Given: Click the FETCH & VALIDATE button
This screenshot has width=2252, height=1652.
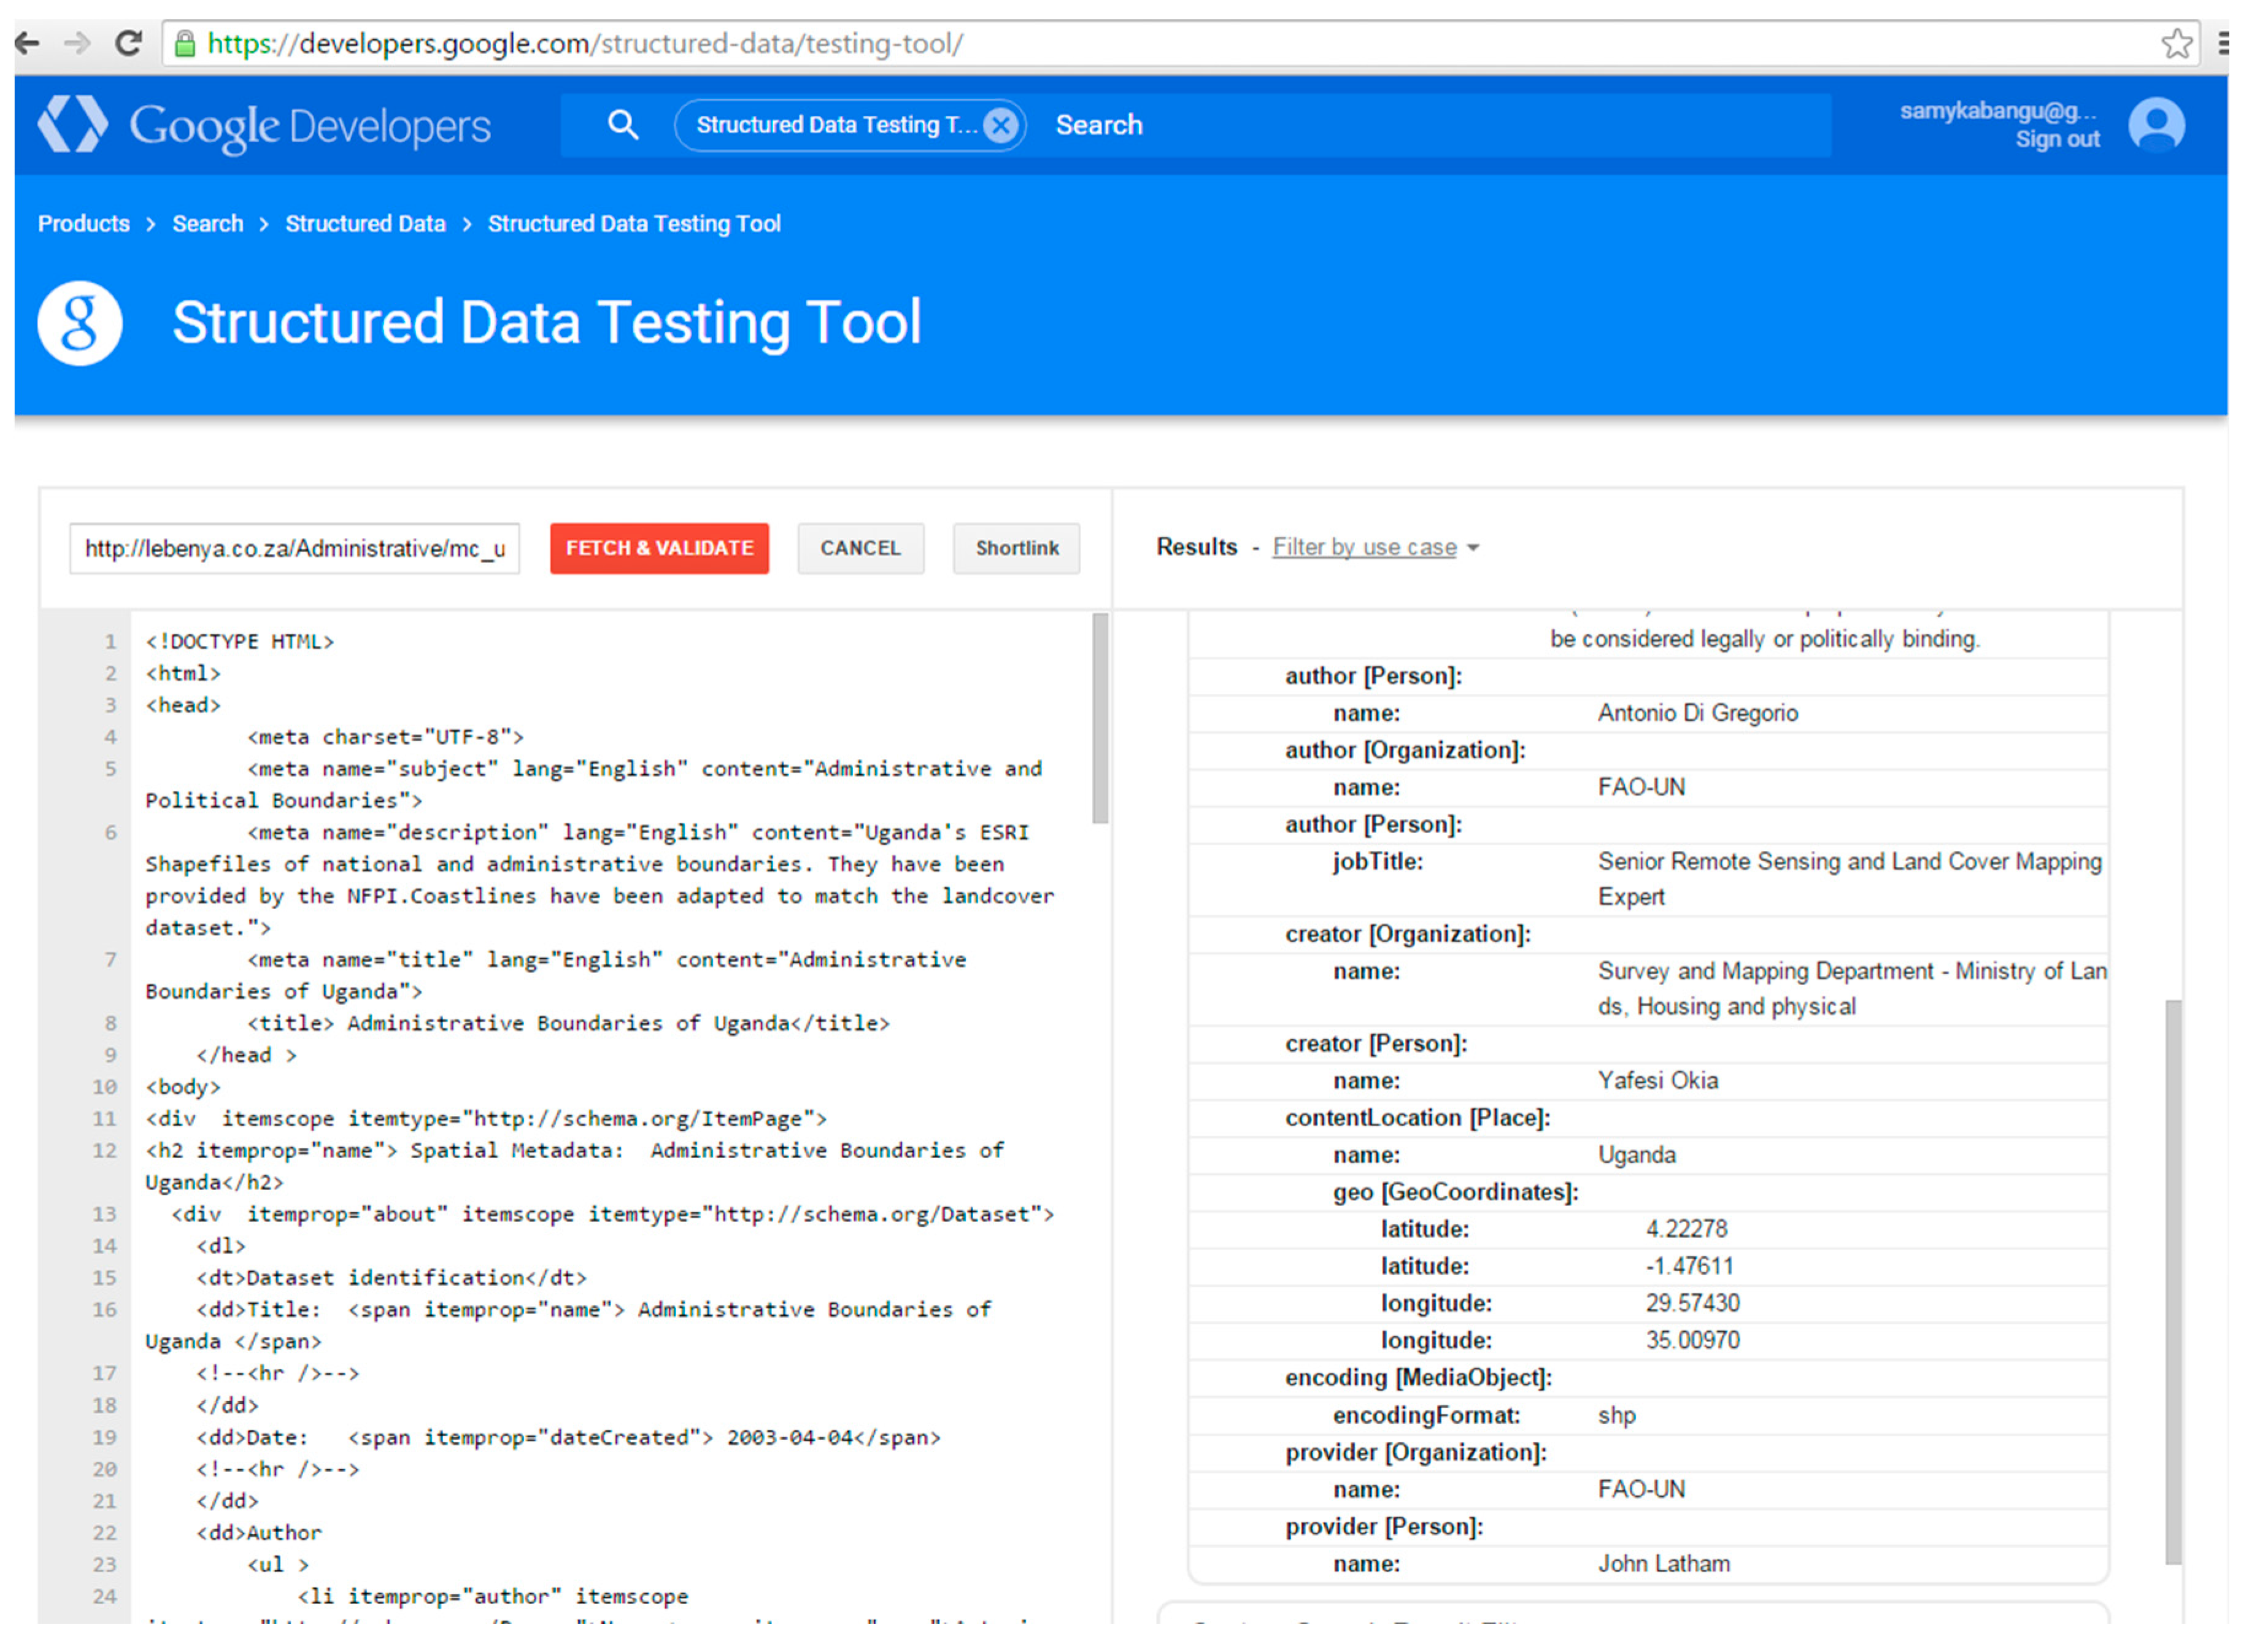Looking at the screenshot, I should (659, 548).
